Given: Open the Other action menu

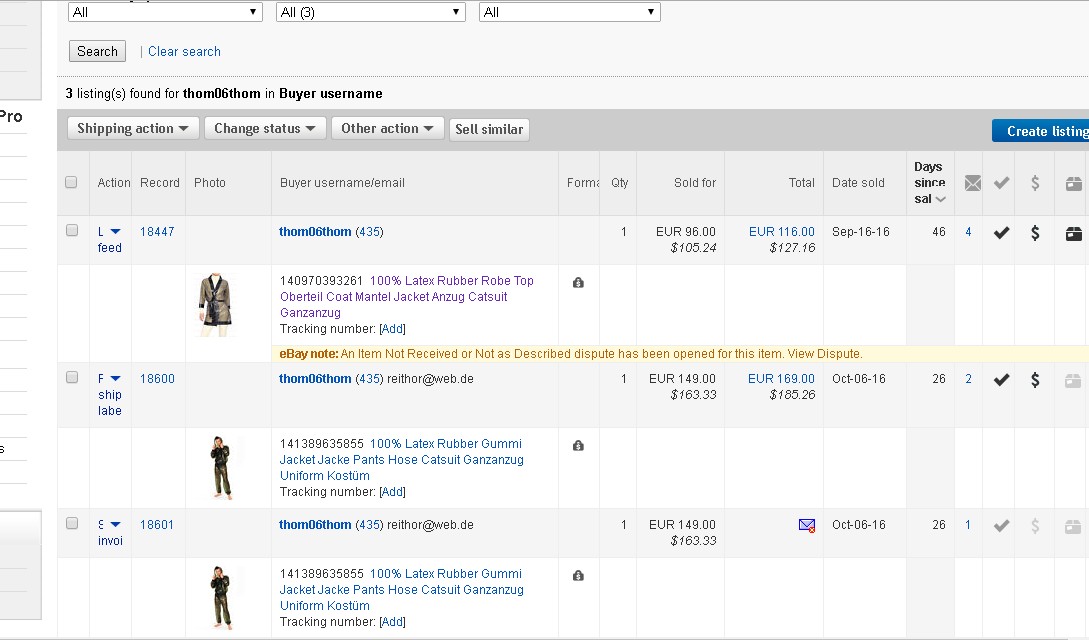Looking at the screenshot, I should click(x=388, y=129).
